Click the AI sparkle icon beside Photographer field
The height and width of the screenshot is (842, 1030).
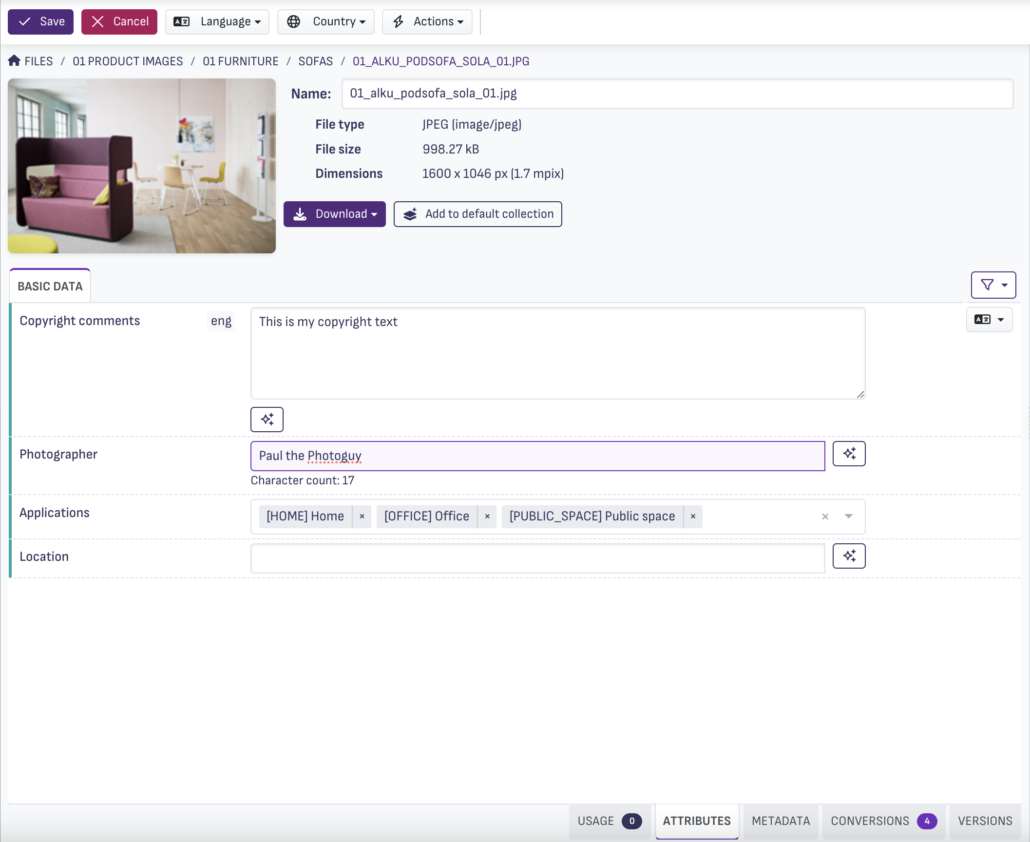849,453
